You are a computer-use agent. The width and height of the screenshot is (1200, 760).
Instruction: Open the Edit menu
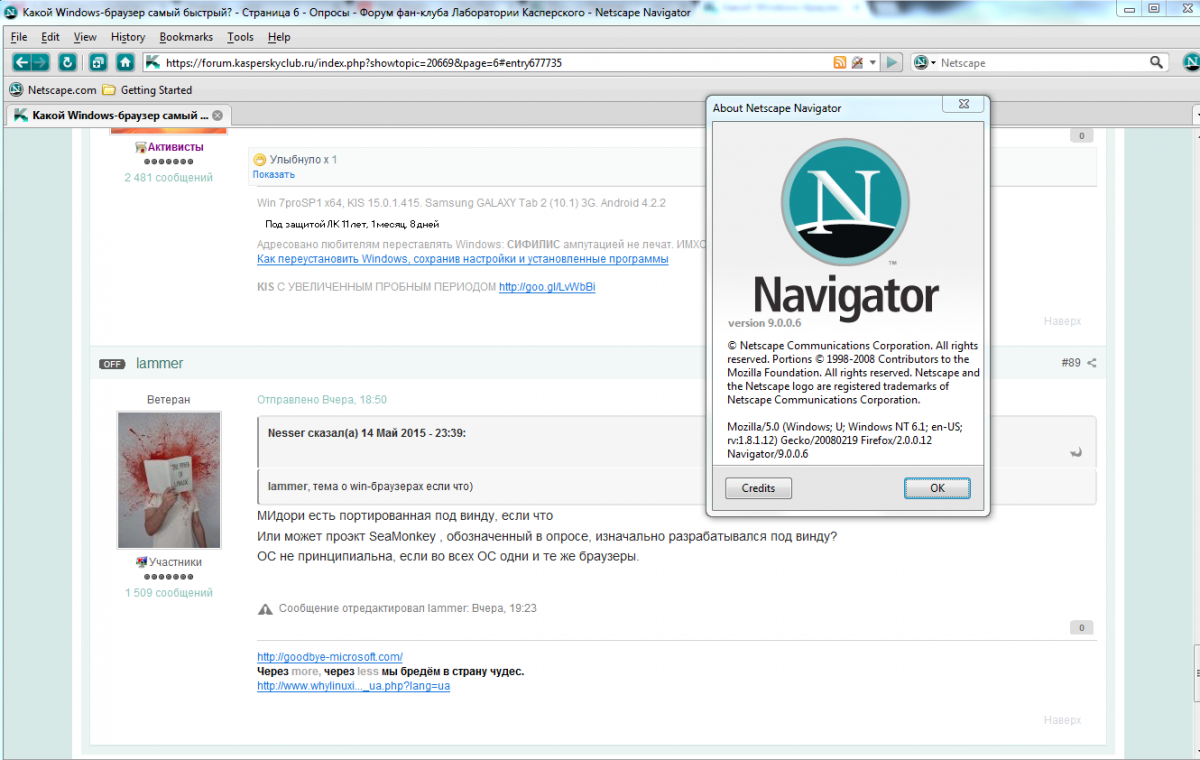click(50, 37)
